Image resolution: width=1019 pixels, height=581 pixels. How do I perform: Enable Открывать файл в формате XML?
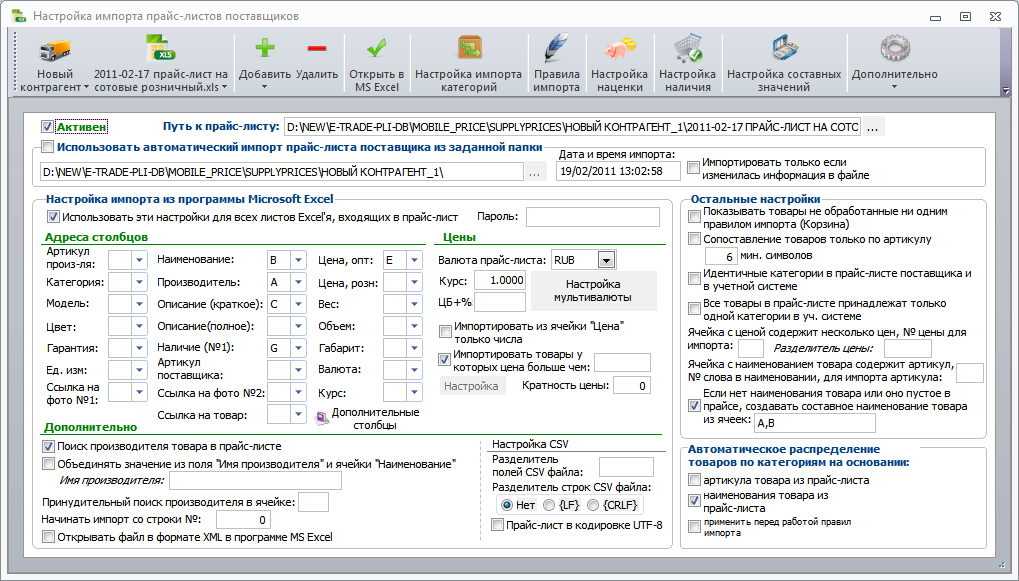click(x=48, y=537)
